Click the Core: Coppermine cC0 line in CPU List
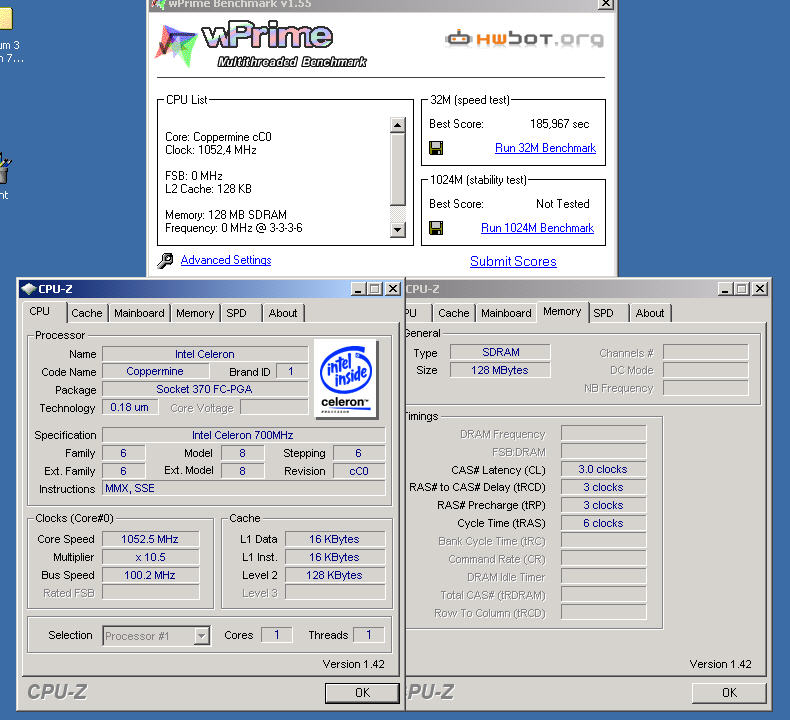 (218, 137)
